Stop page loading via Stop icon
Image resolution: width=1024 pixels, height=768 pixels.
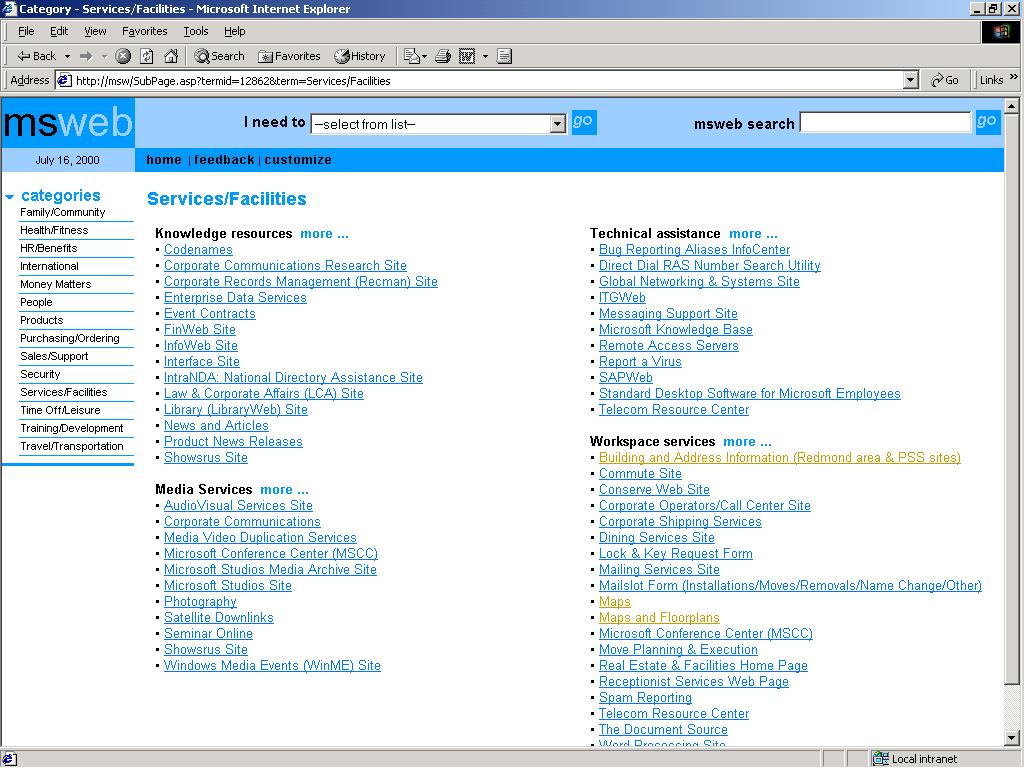tap(123, 56)
